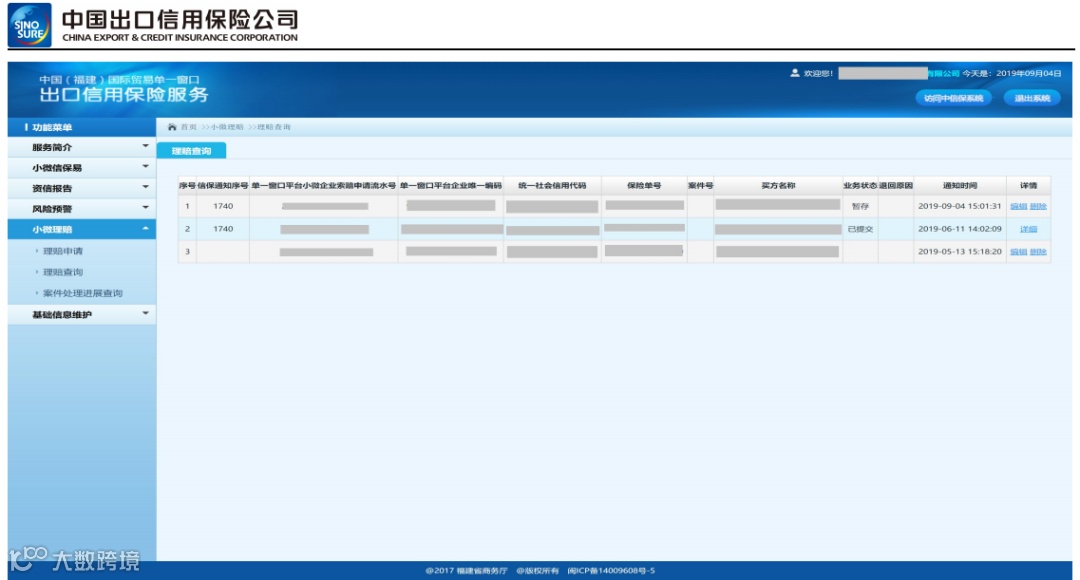
Task: Select the 理赔查询 tab
Action: pos(191,151)
